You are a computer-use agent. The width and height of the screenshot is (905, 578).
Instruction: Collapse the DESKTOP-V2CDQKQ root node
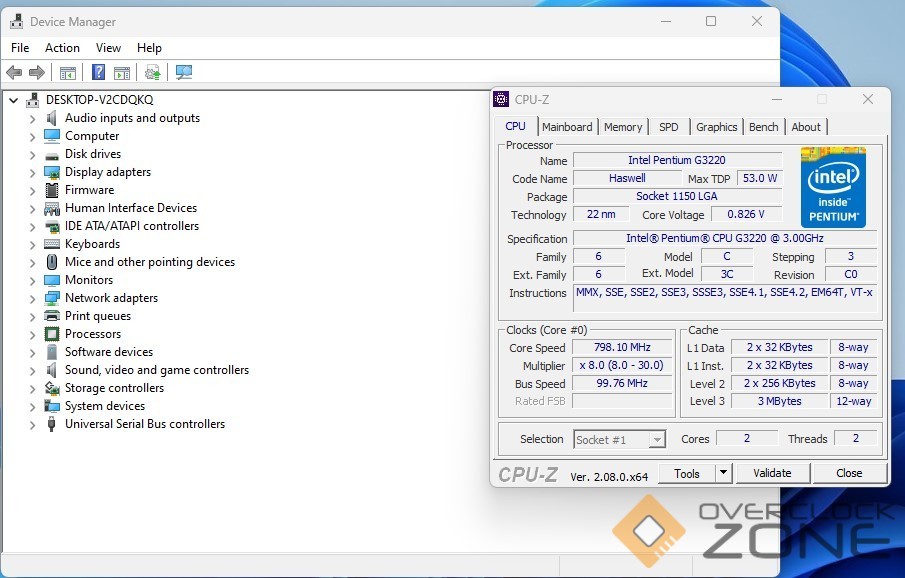coord(13,100)
